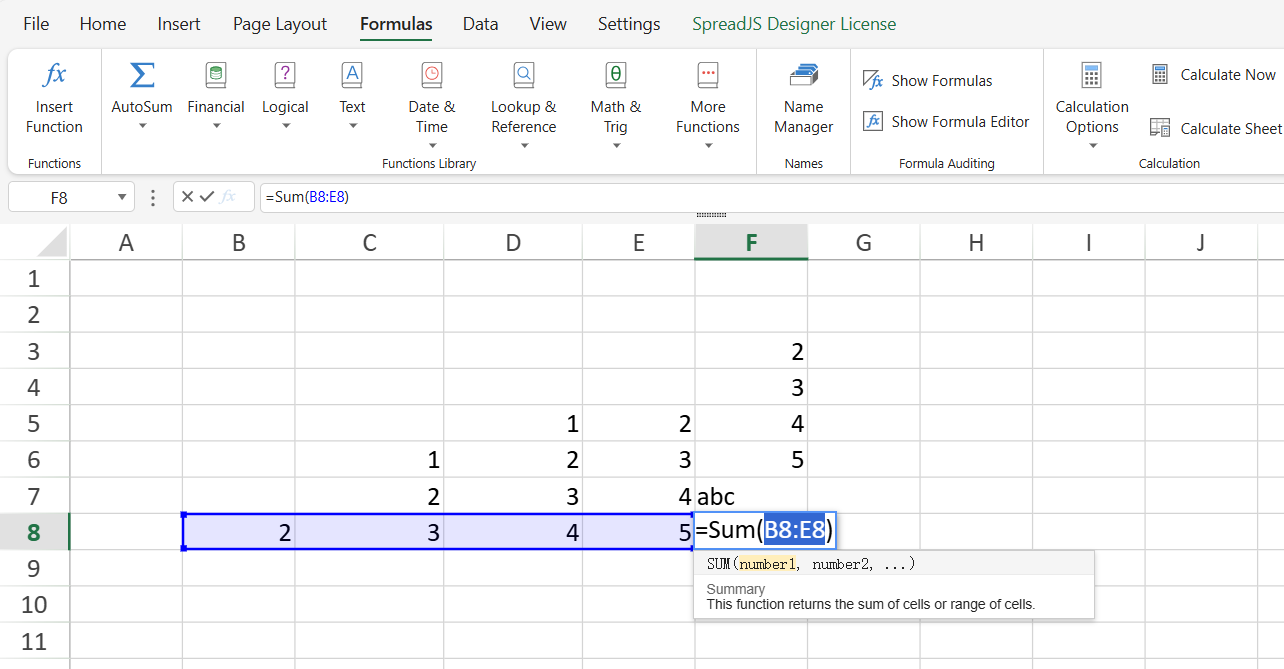Viewport: 1284px width, 669px height.
Task: Open the Name Manager
Action: pyautogui.click(x=803, y=98)
